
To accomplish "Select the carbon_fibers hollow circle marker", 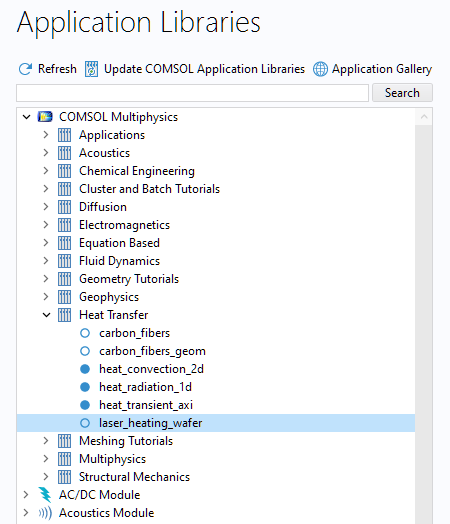I will point(85,333).
